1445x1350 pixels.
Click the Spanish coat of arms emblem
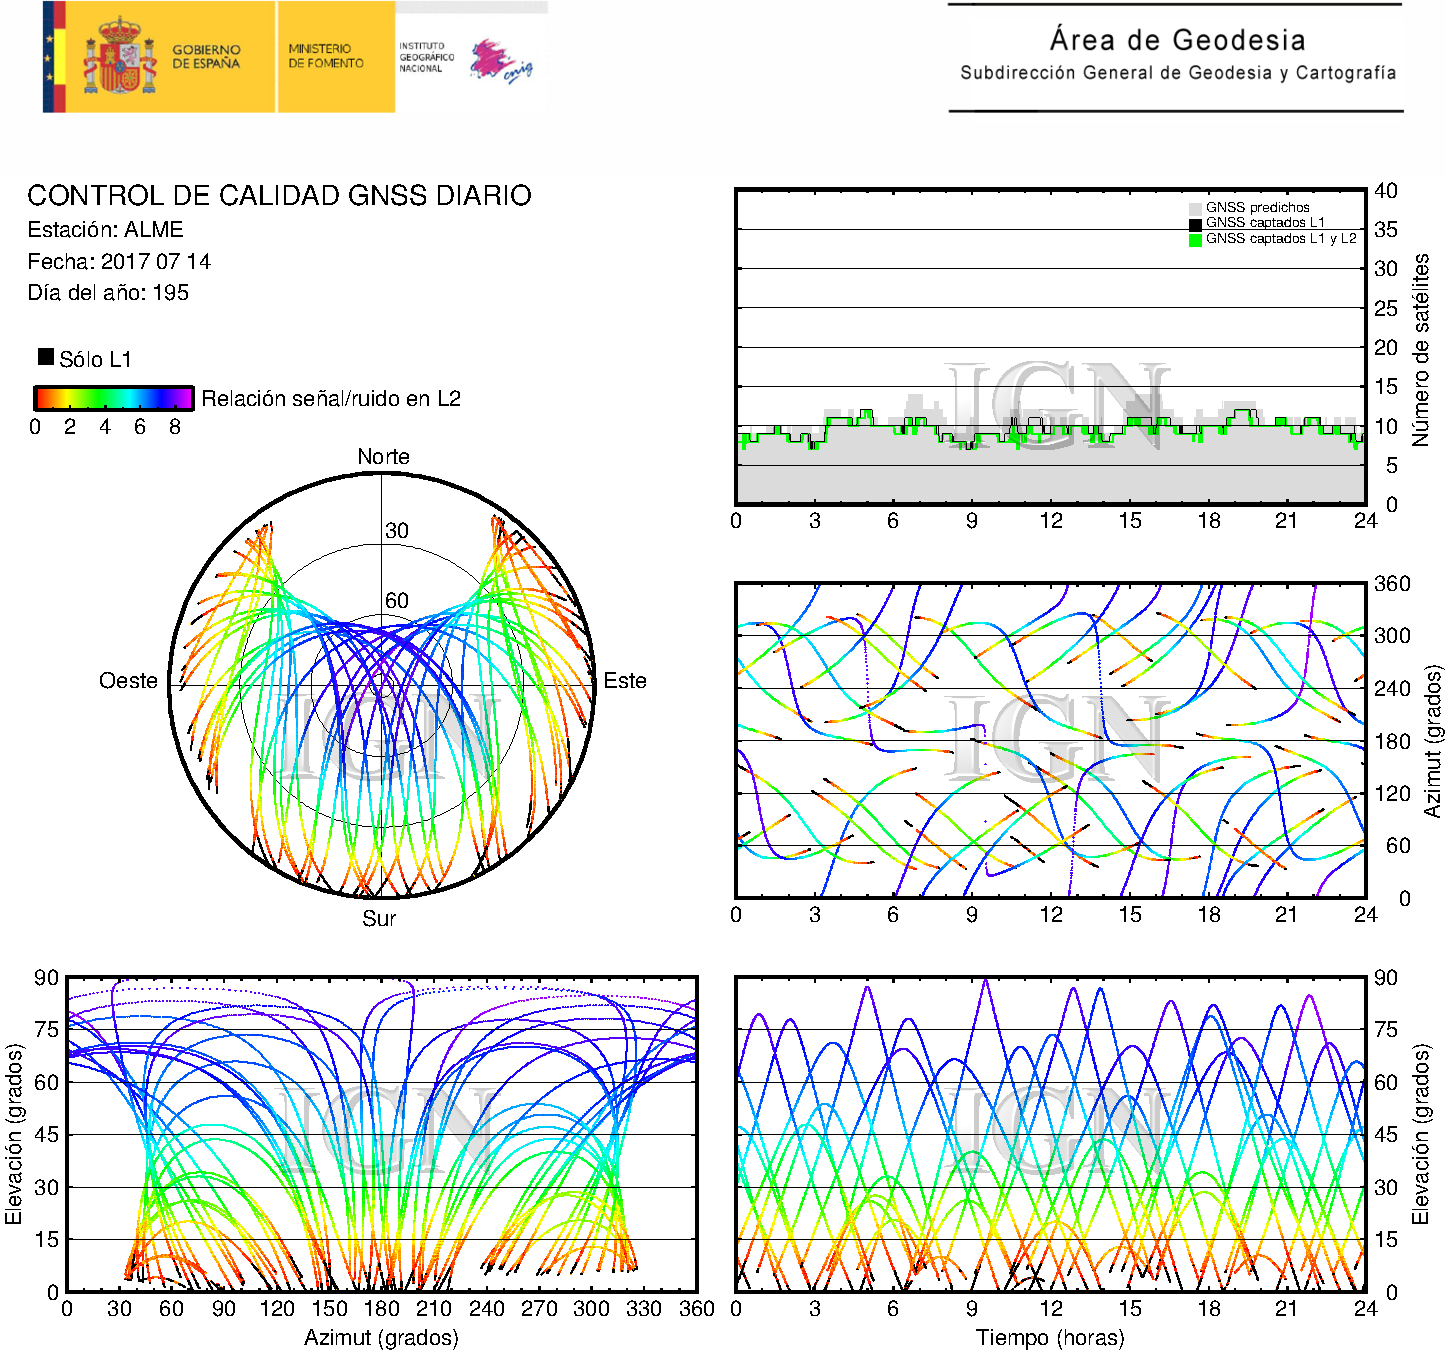[x=119, y=57]
